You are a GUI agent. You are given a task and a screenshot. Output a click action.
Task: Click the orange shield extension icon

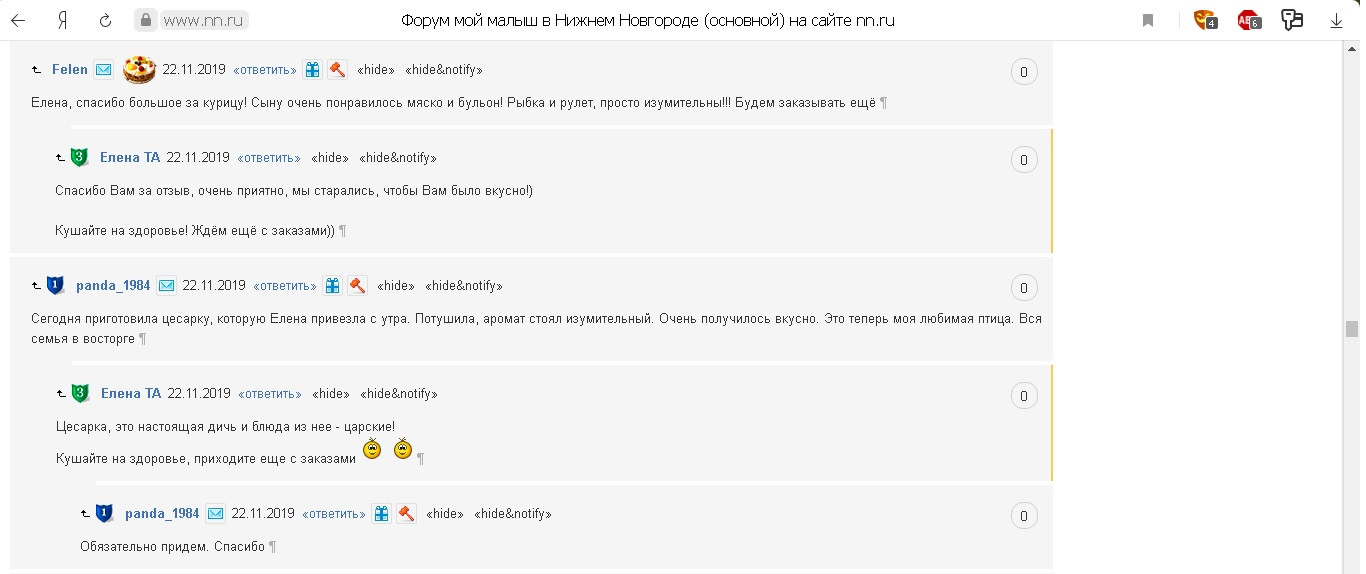(1204, 20)
